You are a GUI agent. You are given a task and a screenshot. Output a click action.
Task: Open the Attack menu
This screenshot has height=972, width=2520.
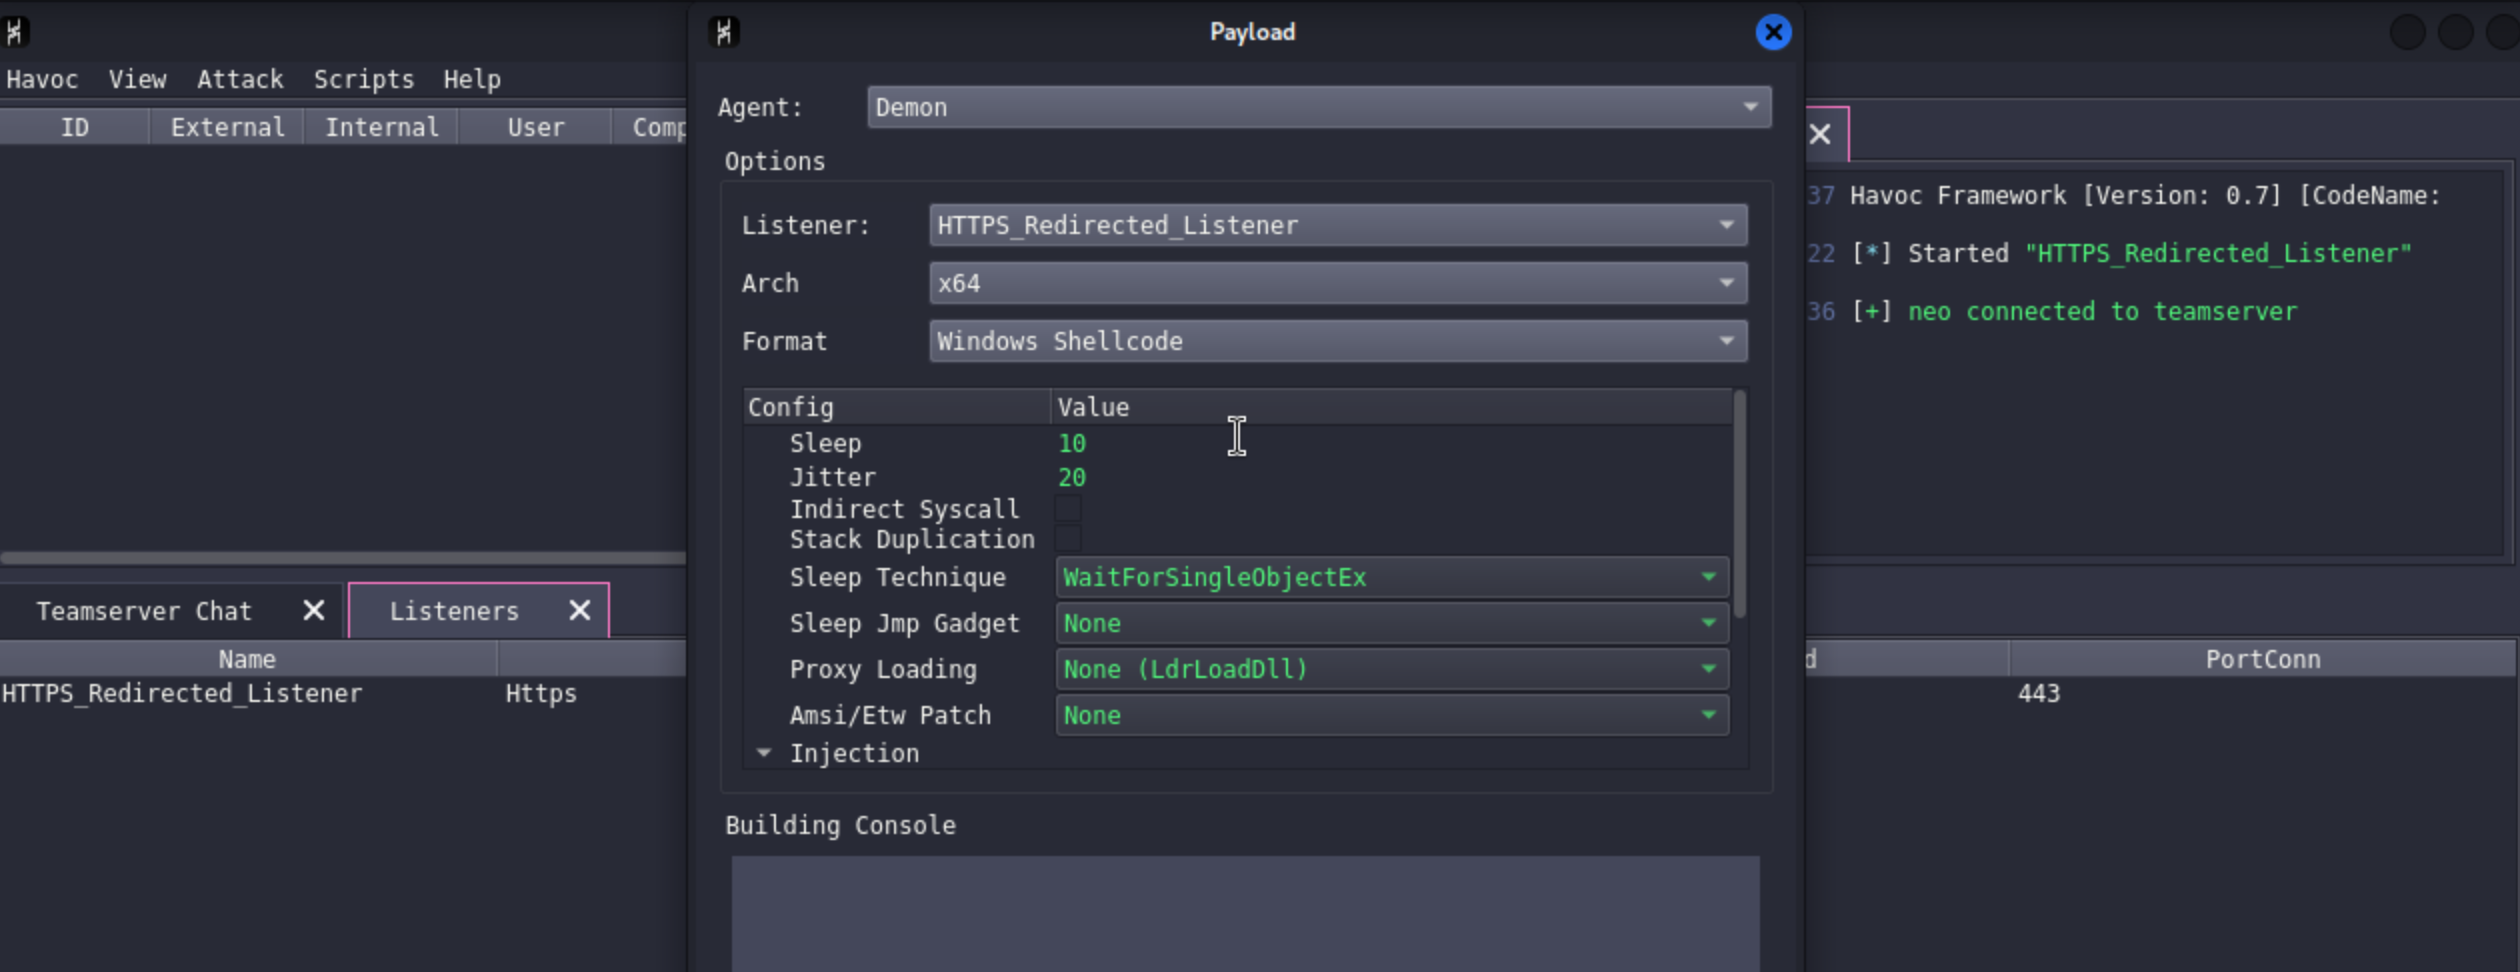point(240,79)
